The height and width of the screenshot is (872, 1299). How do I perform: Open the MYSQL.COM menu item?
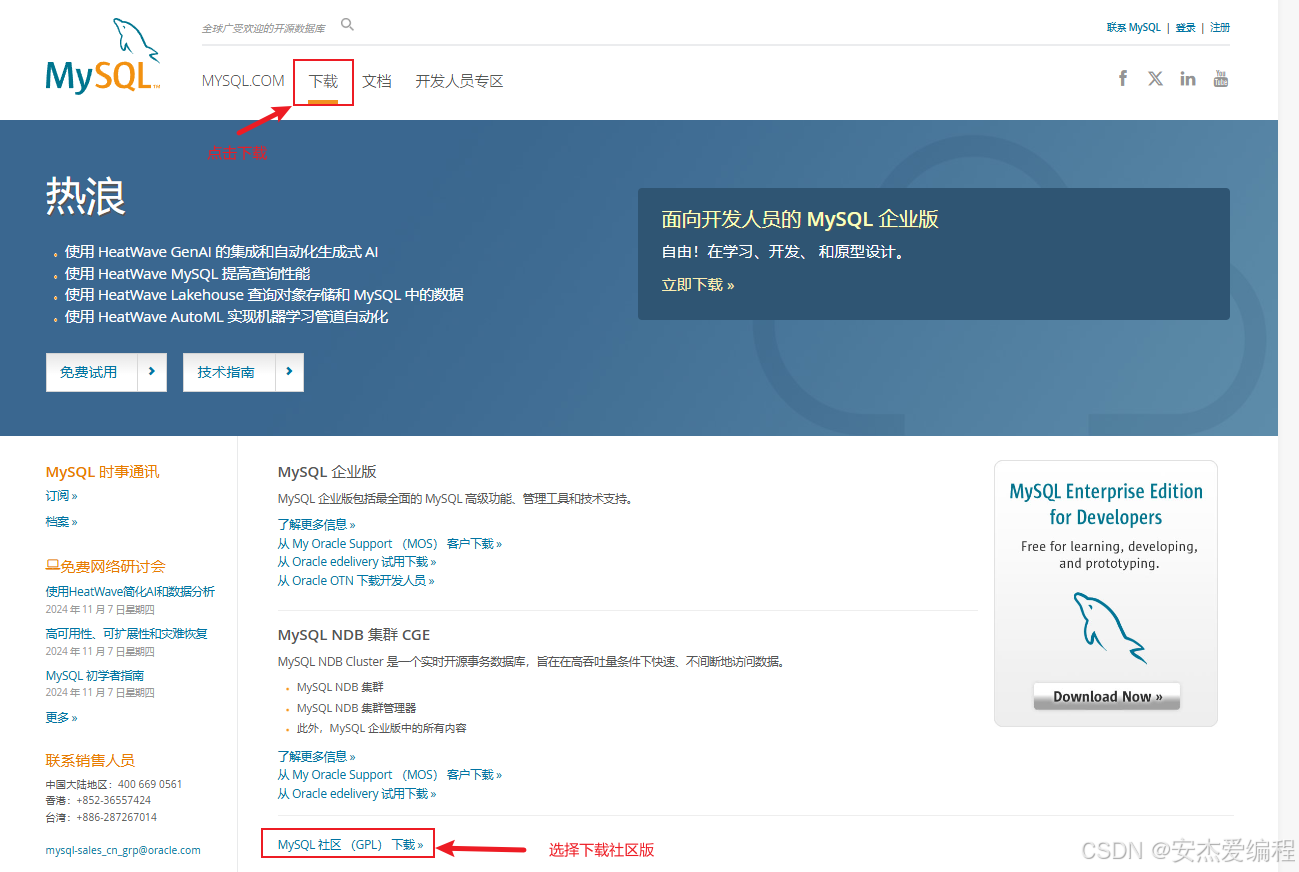tap(242, 81)
